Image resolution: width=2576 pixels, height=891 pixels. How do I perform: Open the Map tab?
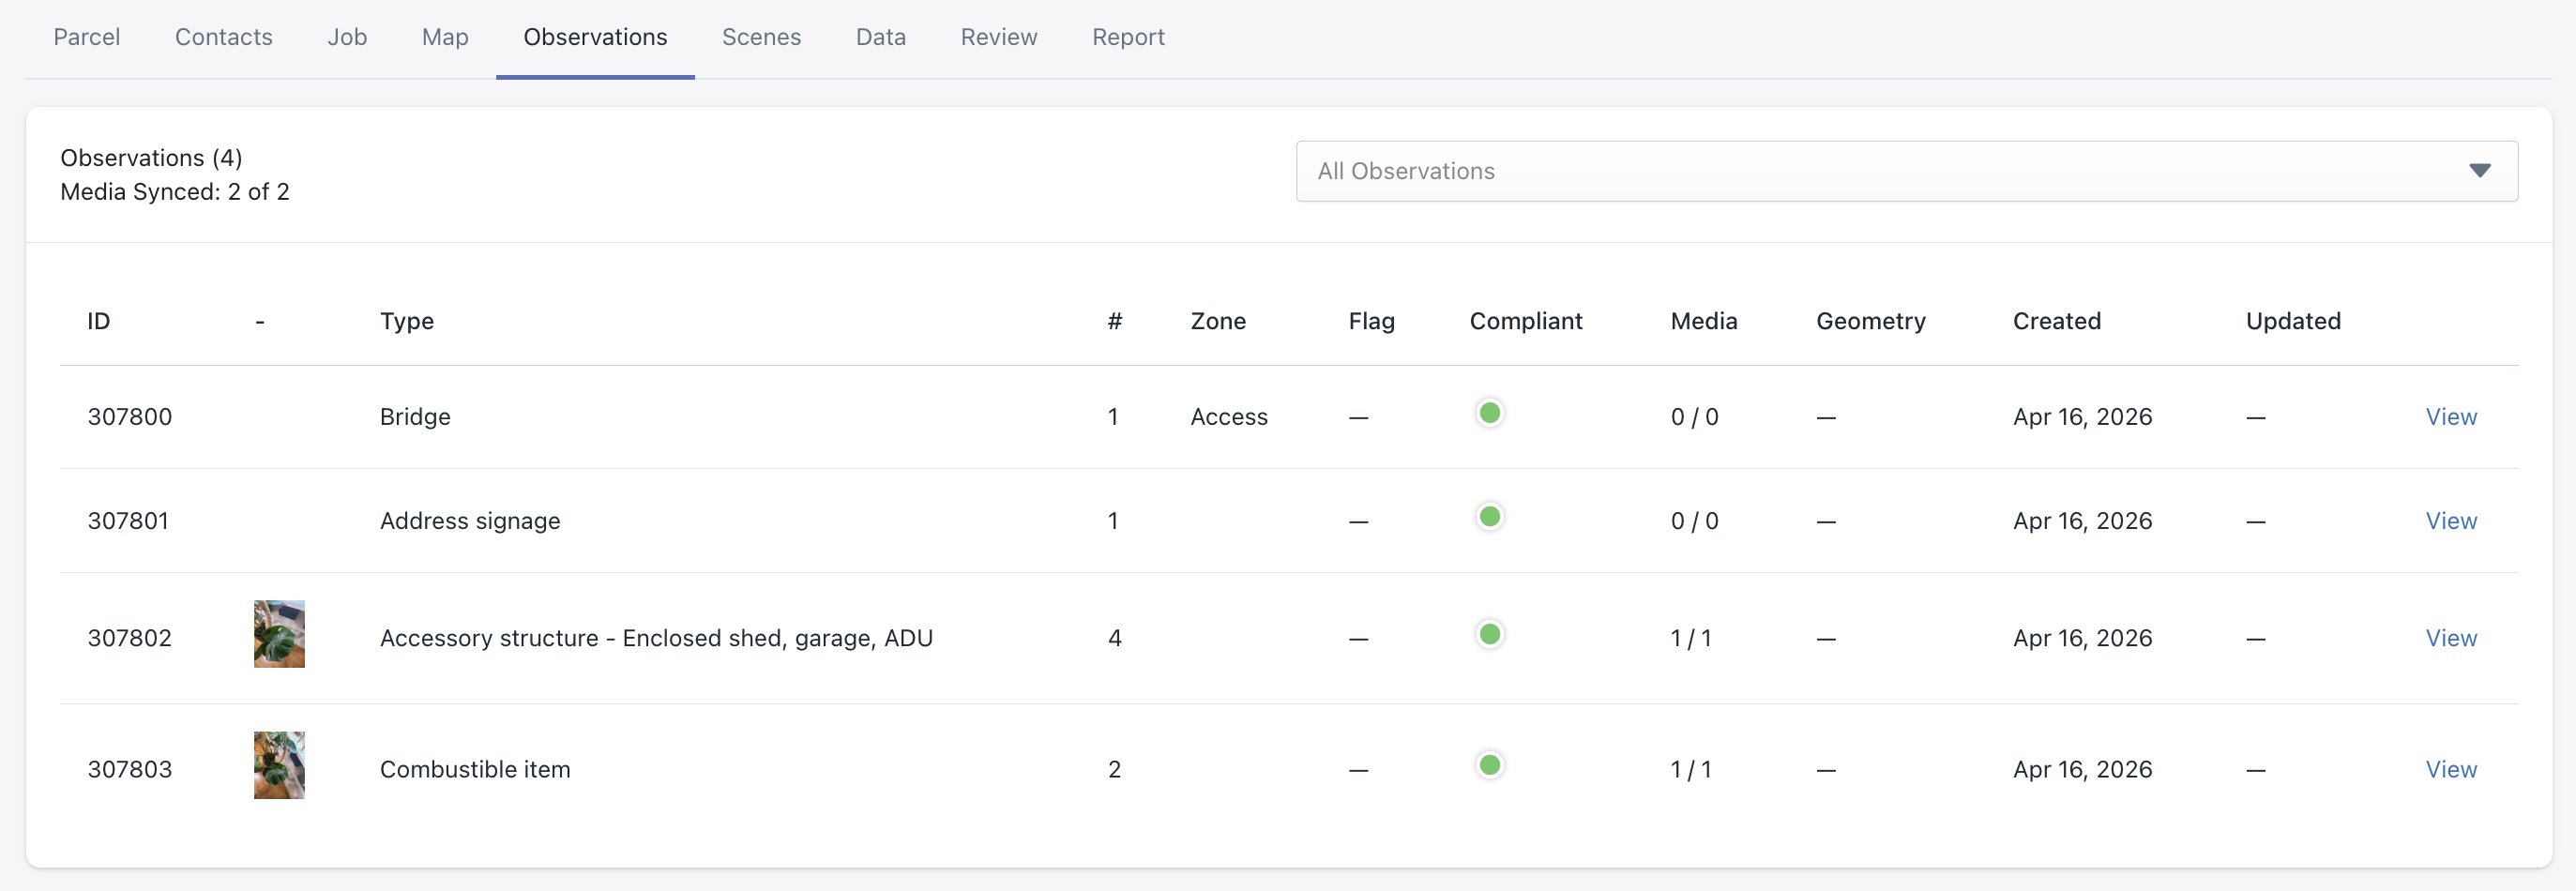[445, 37]
